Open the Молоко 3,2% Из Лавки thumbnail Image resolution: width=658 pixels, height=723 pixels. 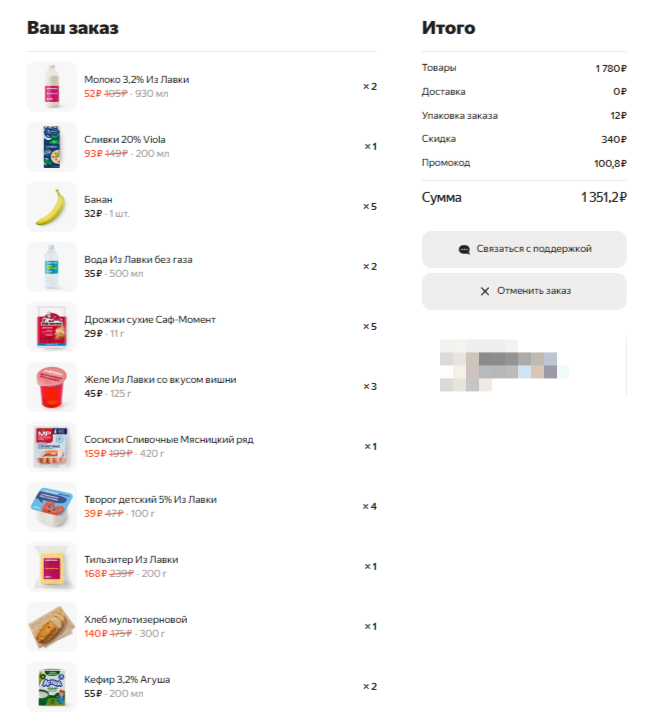click(x=52, y=87)
